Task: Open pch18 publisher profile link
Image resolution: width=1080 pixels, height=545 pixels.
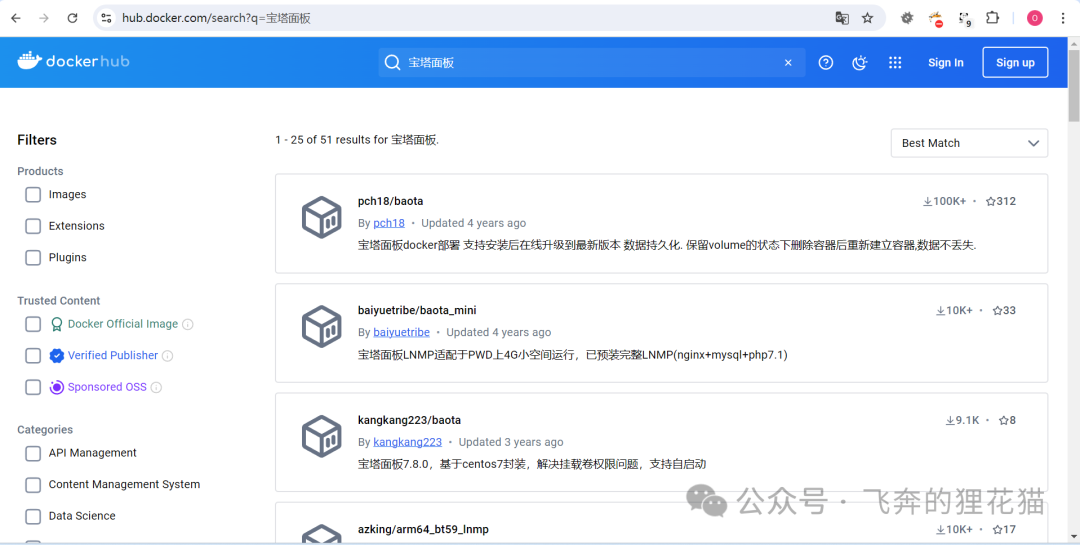Action: [x=388, y=223]
